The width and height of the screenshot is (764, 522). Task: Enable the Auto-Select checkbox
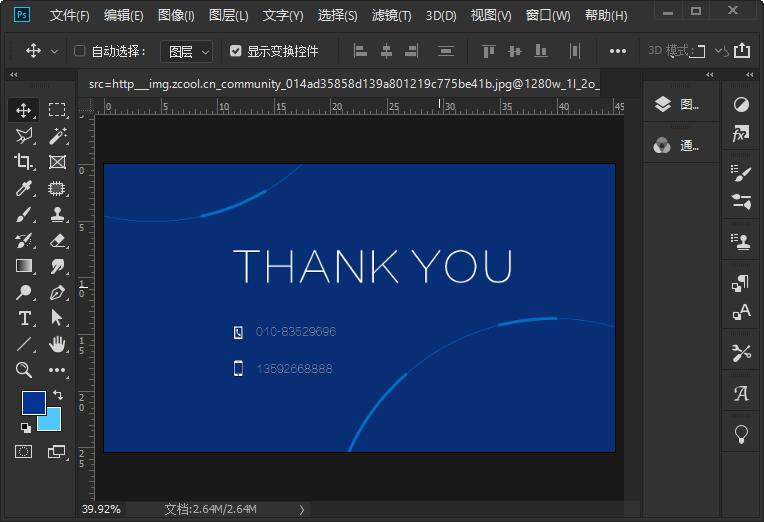[x=79, y=51]
